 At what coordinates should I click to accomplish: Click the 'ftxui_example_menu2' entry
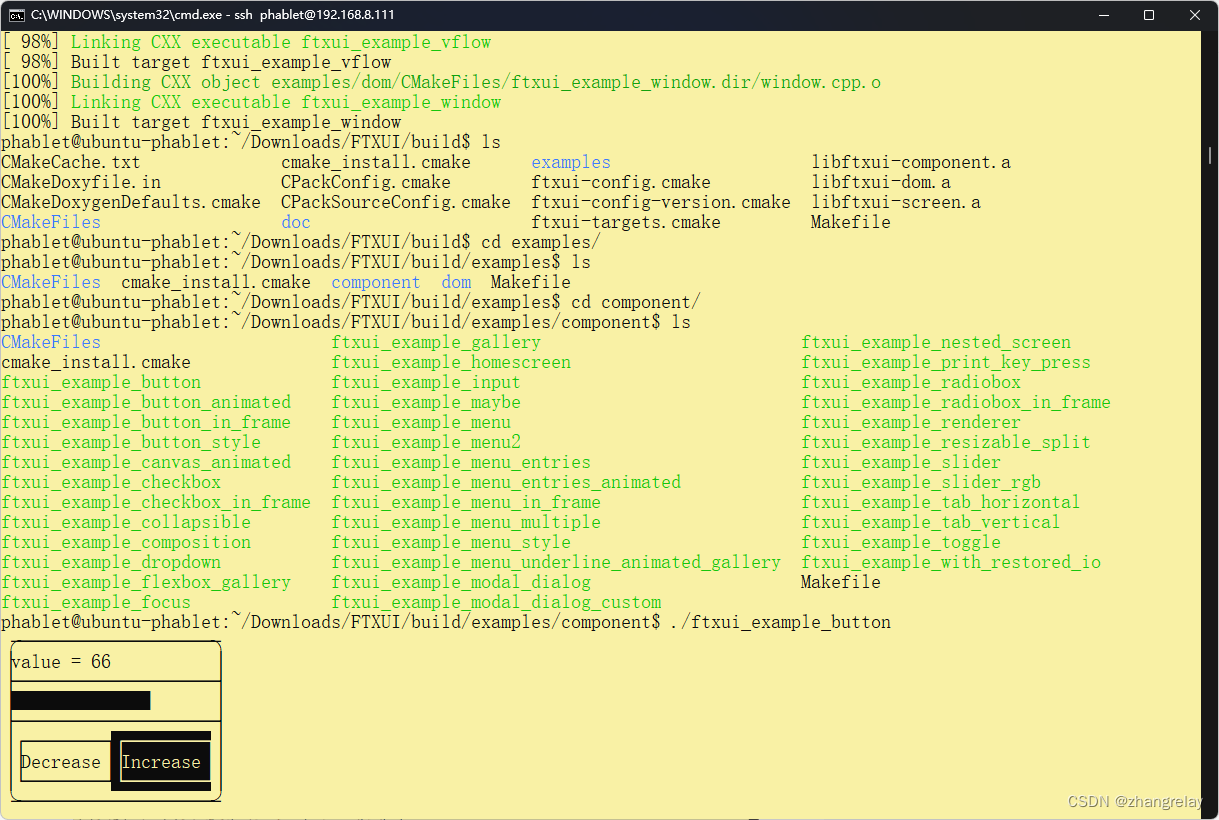[426, 442]
